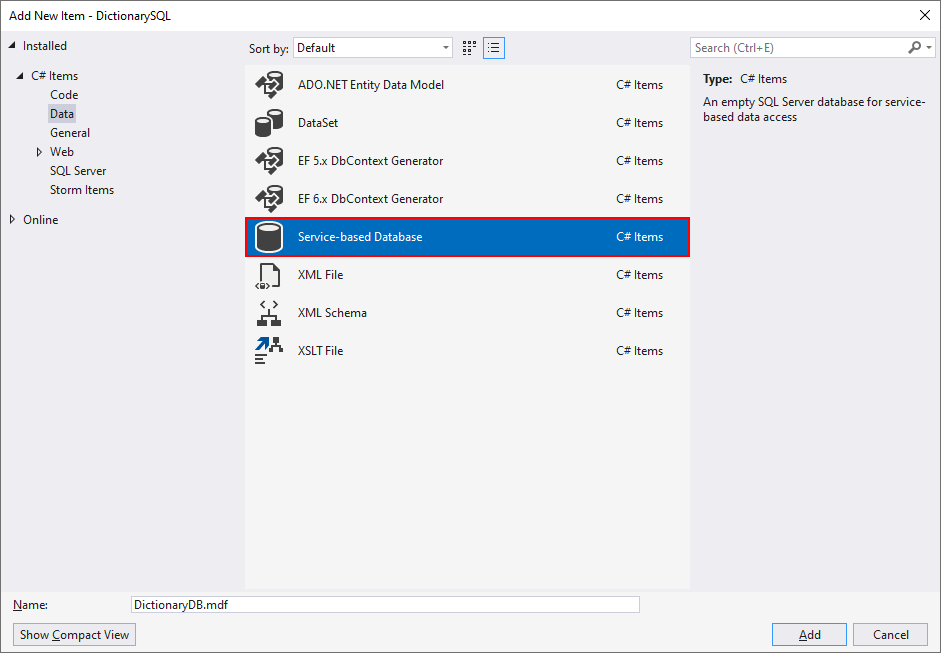The height and width of the screenshot is (653, 941).
Task: Expand the Web tree node
Action: [x=39, y=152]
